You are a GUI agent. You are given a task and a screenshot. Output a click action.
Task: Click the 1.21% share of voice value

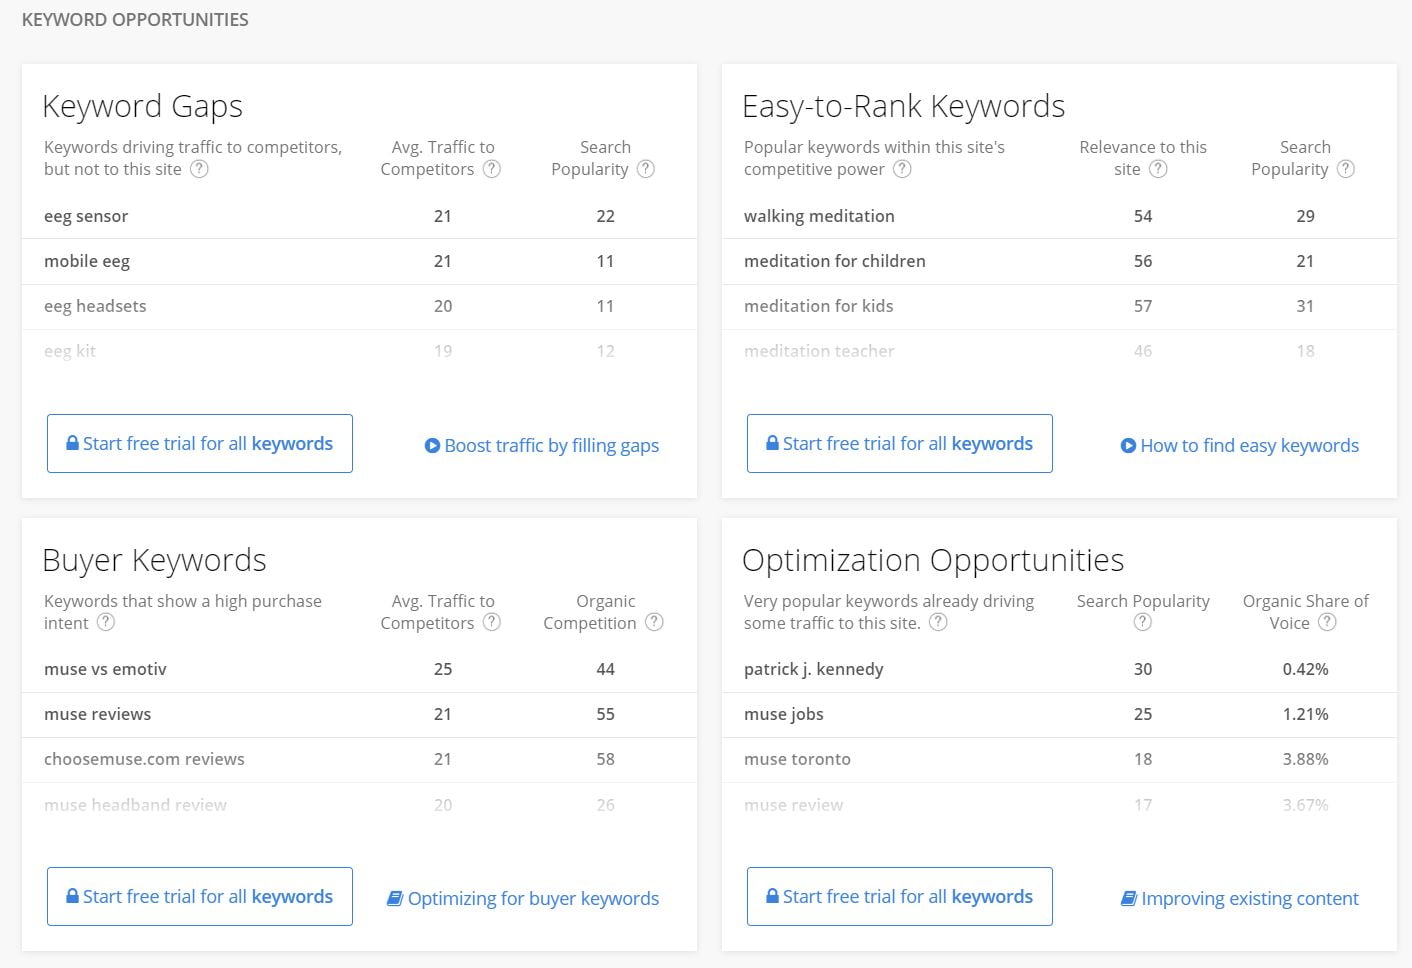(x=1305, y=714)
